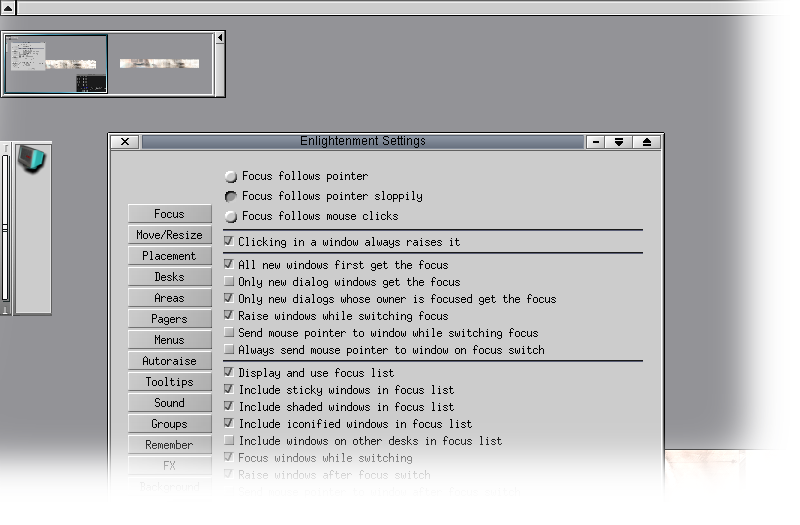Open the FX settings page
This screenshot has width=800, height=525.
coord(169,465)
